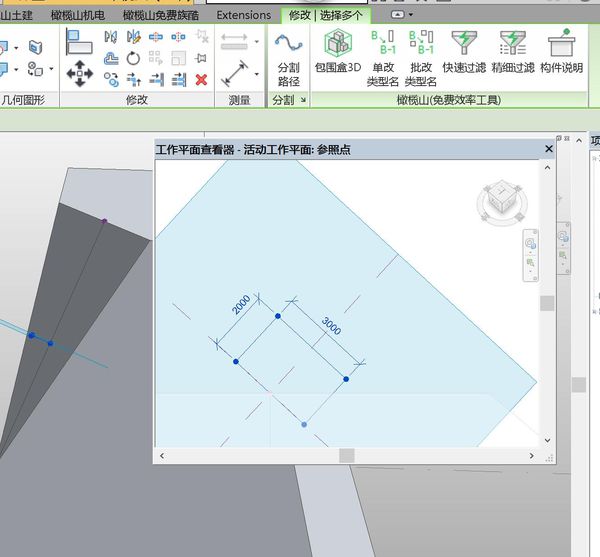Viewport: 600px width, 557px height.
Task: Toggle the ribbon minimize button
Action: point(398,15)
